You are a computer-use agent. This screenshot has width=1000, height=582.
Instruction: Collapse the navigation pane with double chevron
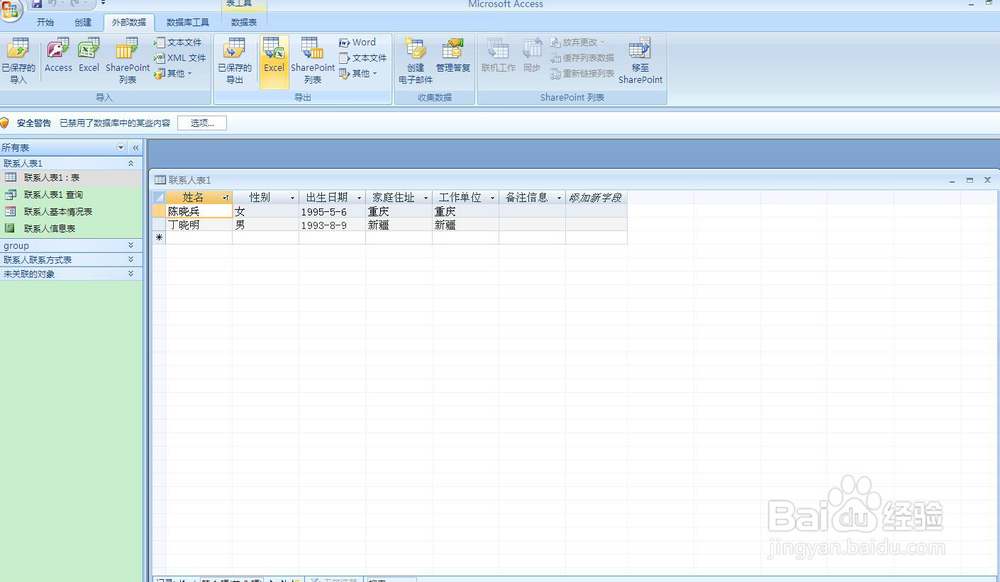coord(135,146)
